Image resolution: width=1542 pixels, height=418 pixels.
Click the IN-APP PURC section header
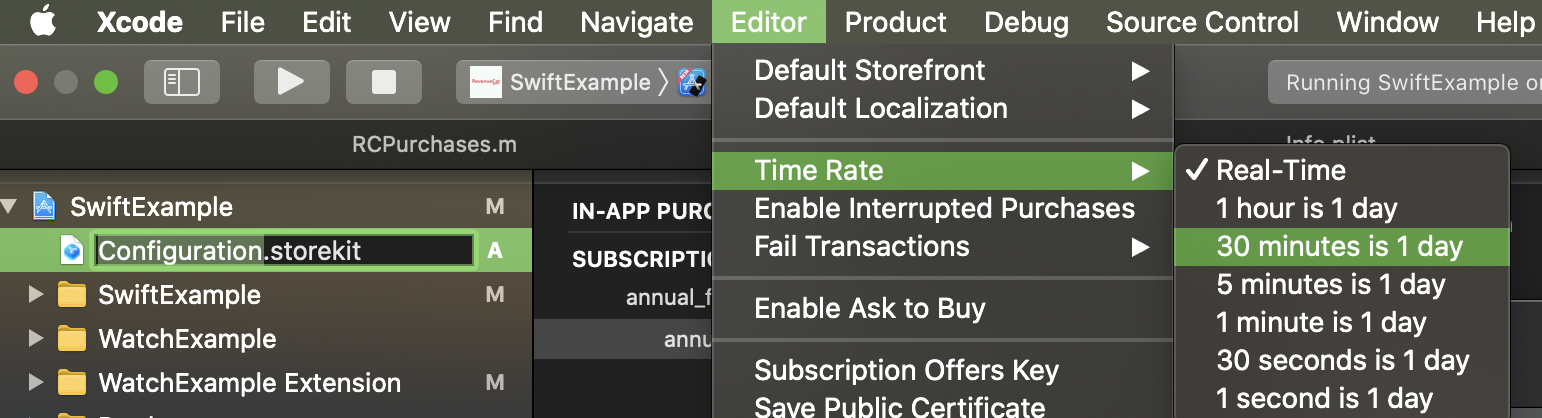pyautogui.click(x=640, y=211)
